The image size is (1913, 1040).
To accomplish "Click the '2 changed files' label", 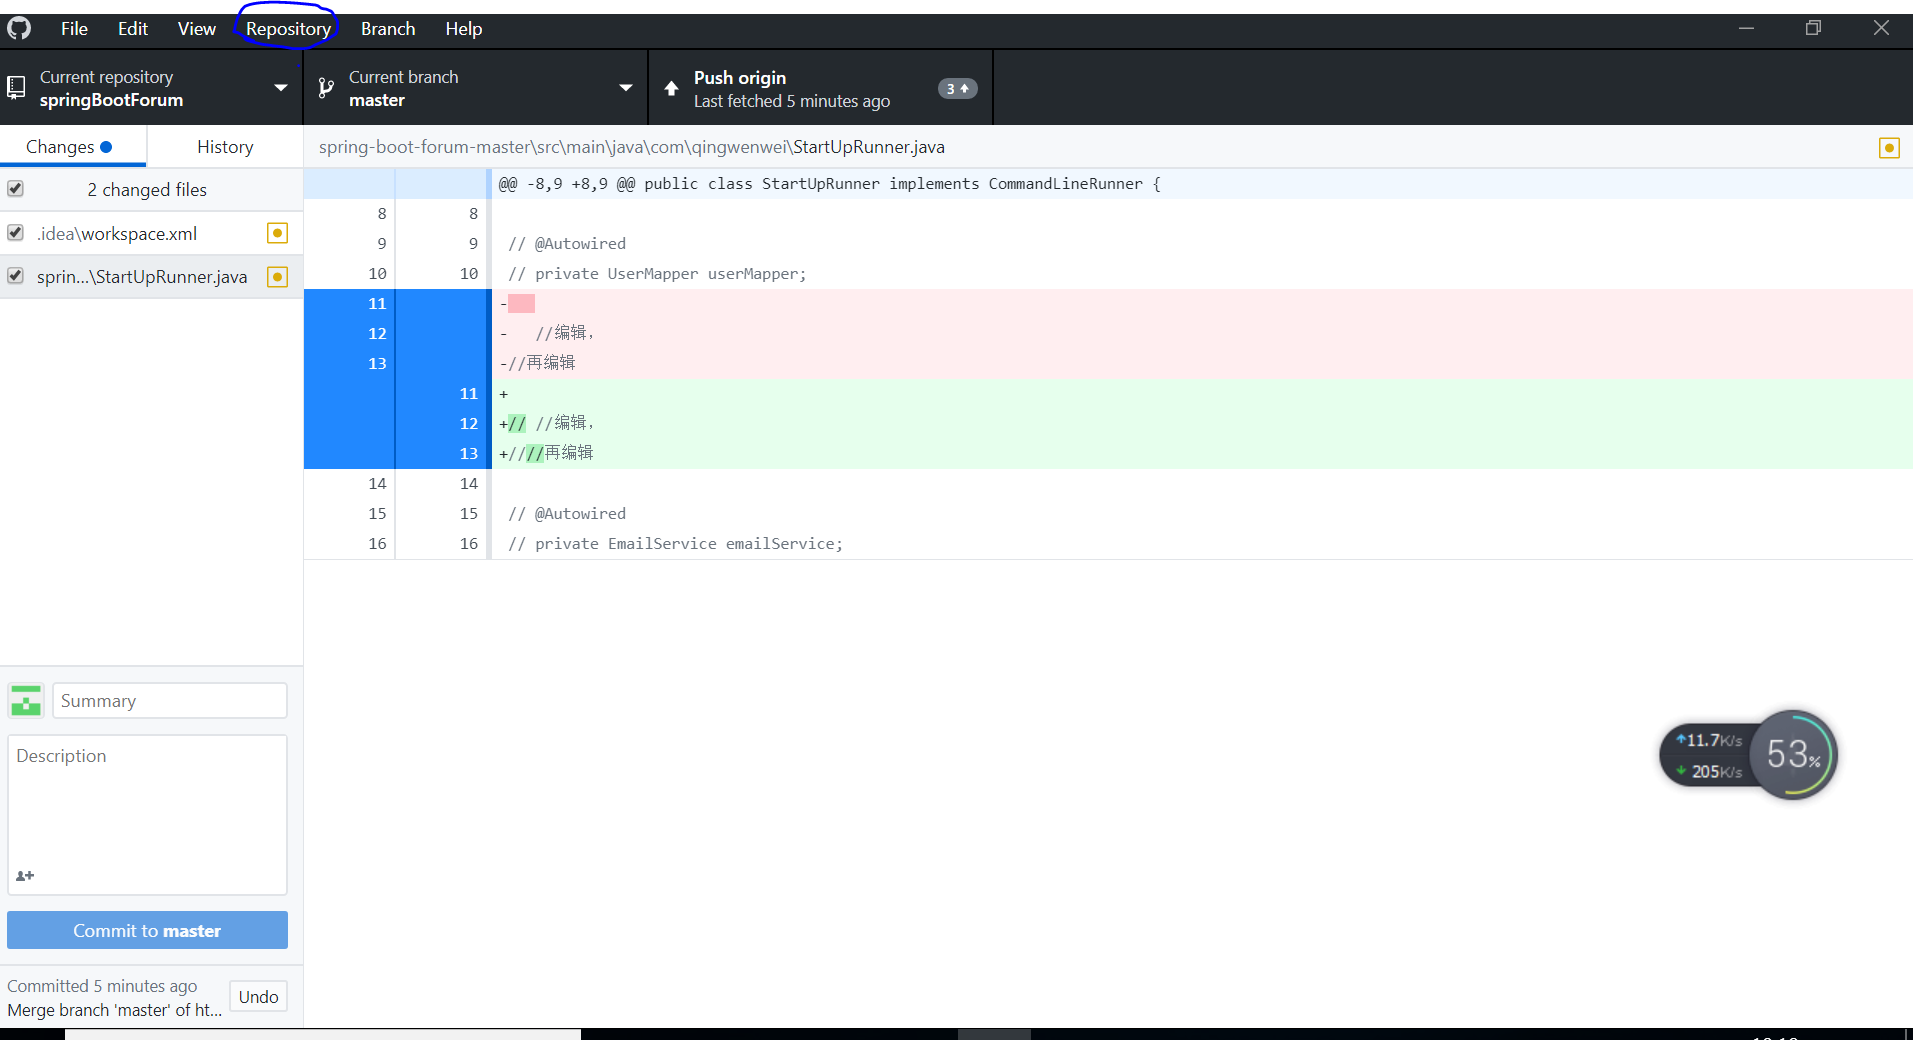I will pyautogui.click(x=147, y=190).
